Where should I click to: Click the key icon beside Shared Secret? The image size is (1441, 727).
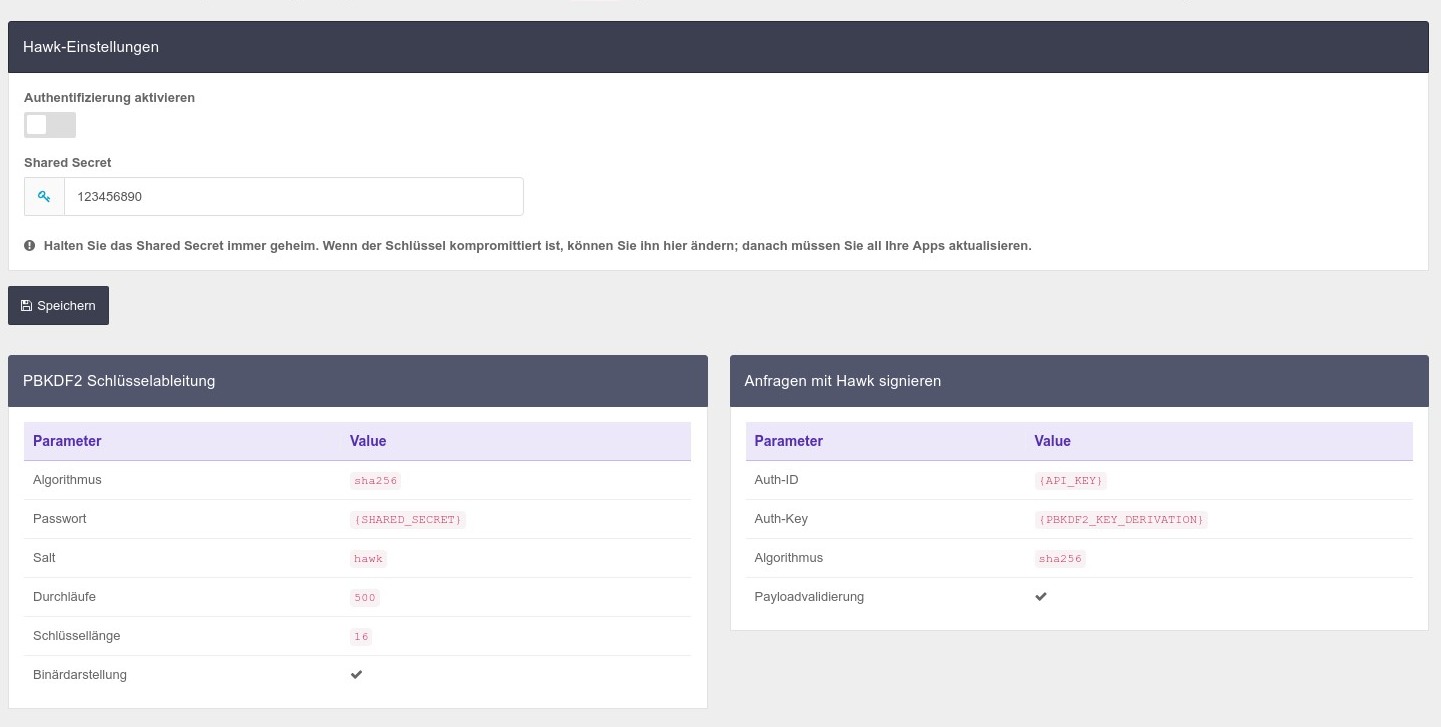click(x=44, y=197)
